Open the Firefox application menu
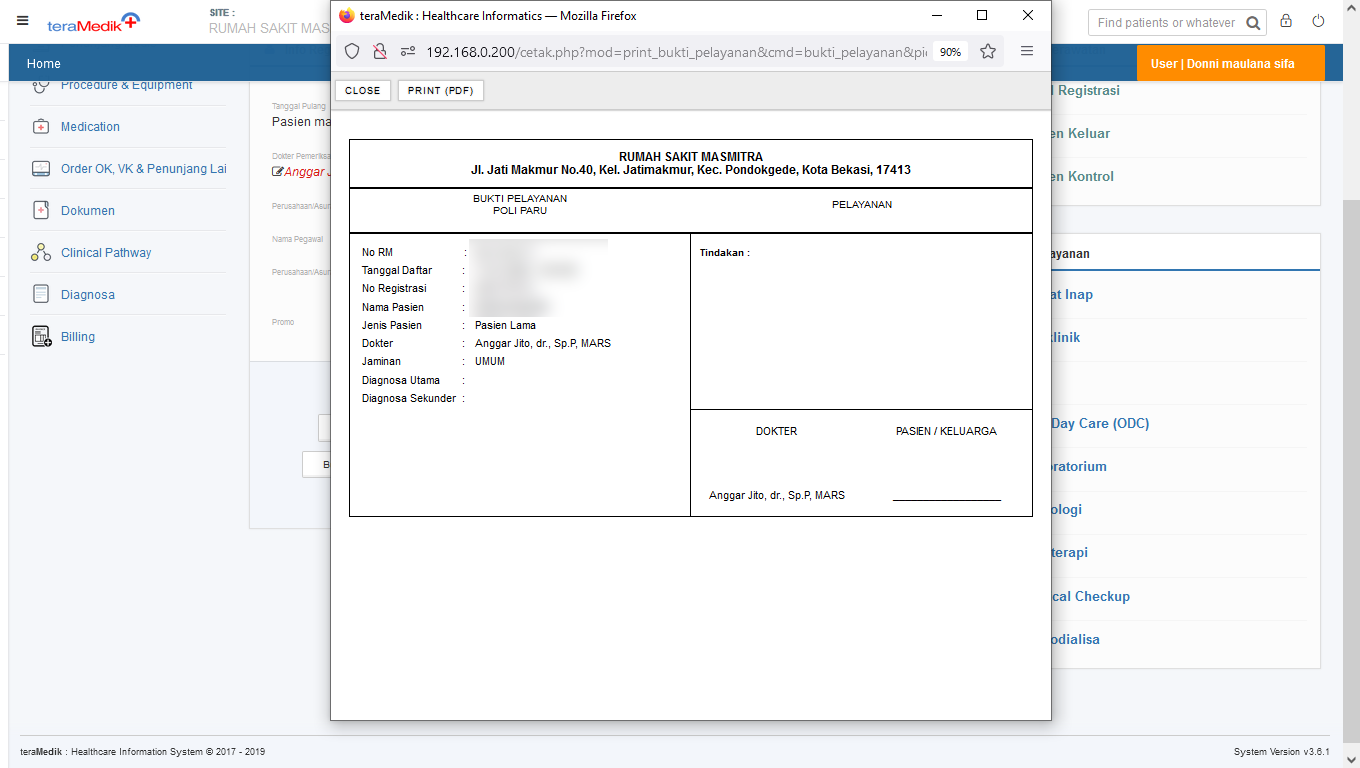1360x768 pixels. (x=1027, y=51)
